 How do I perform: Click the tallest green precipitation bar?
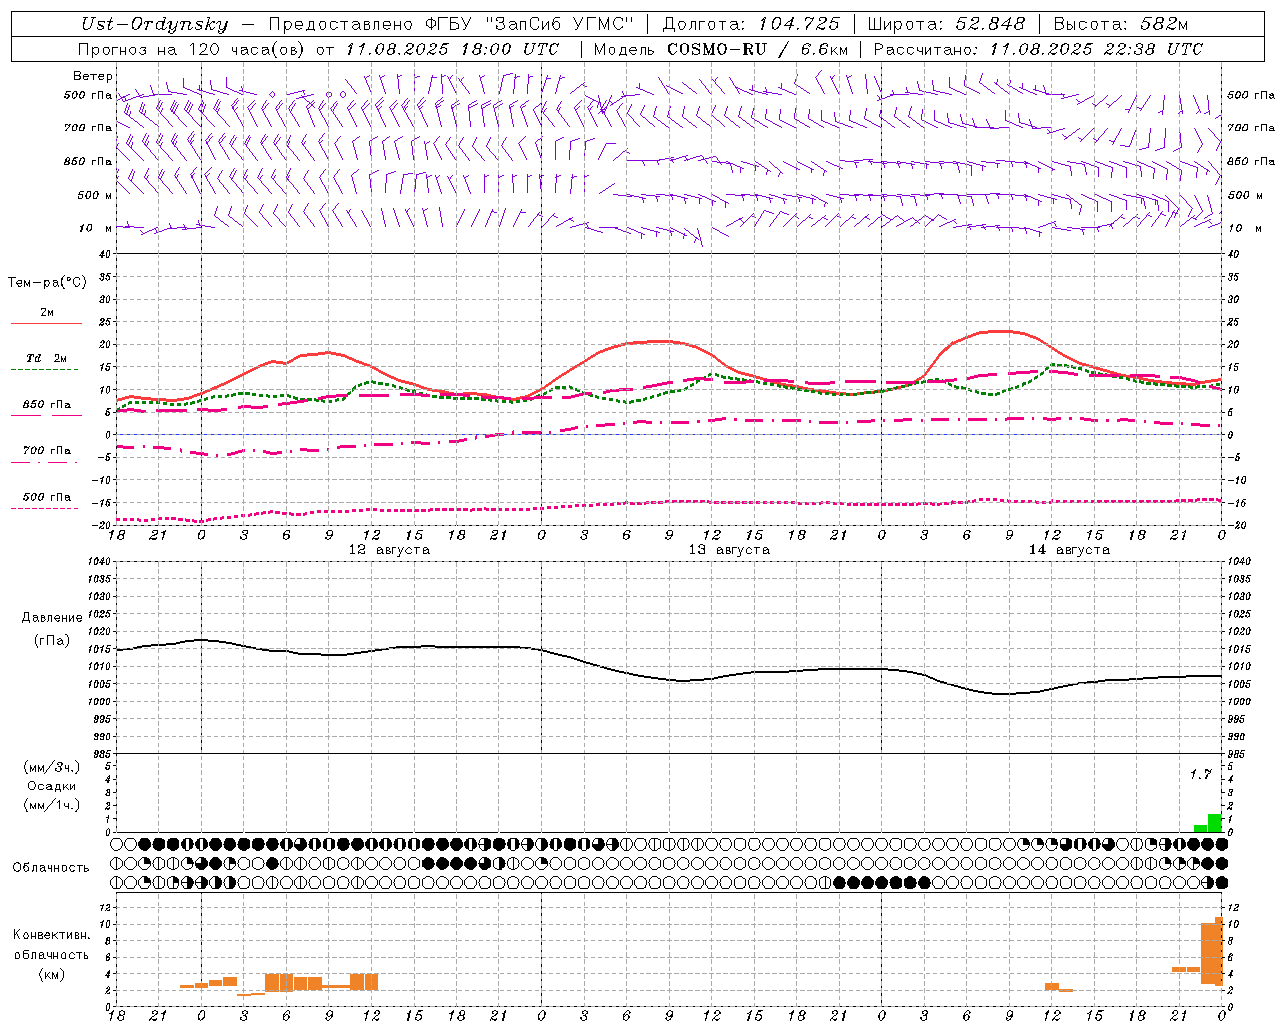coord(1214,823)
